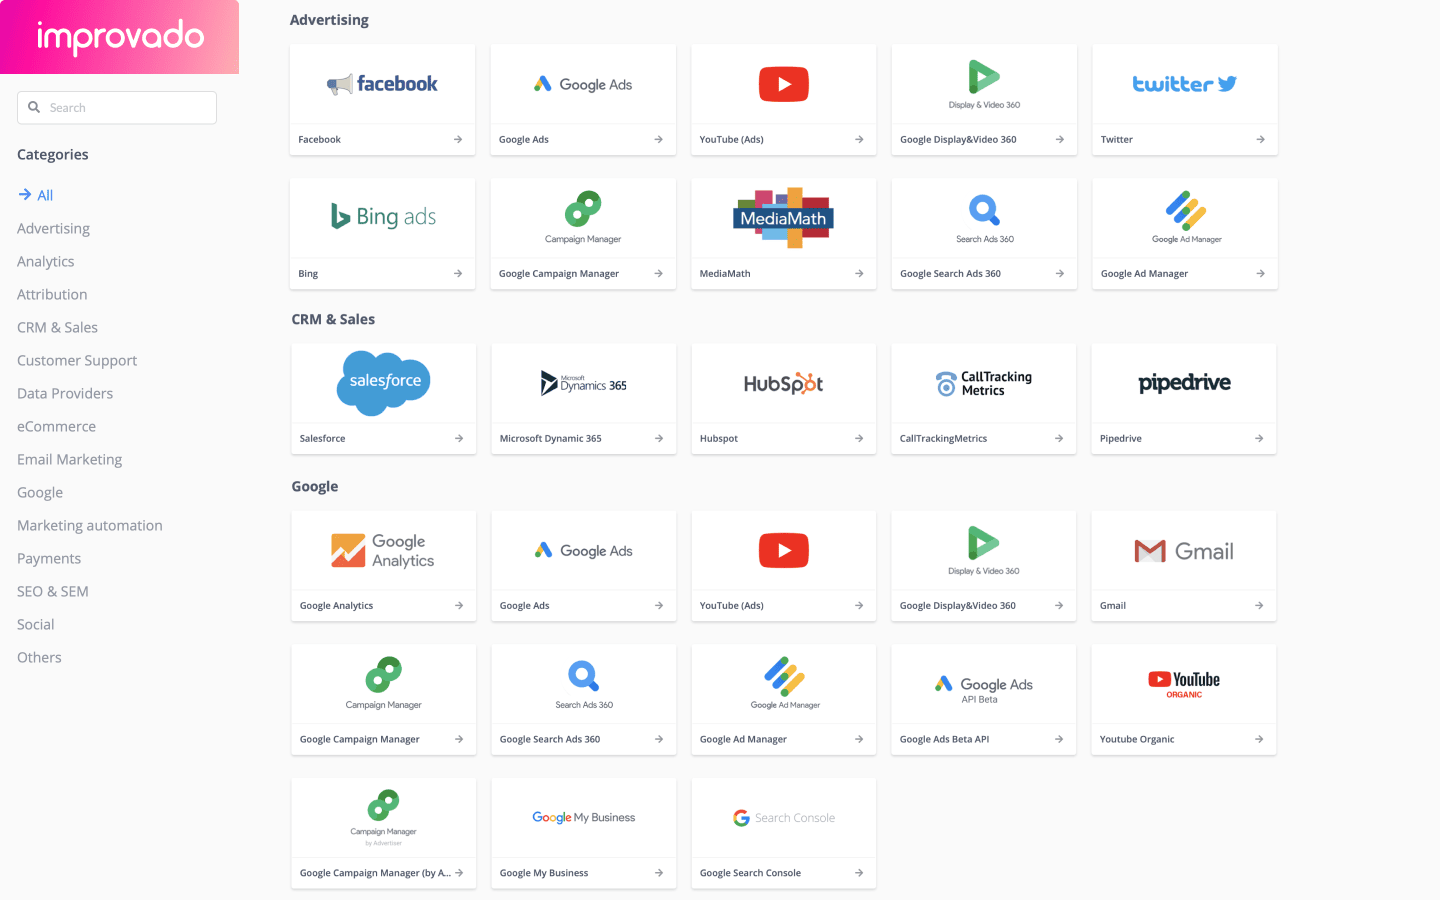Click the magnifier icon in the search box

click(x=34, y=107)
